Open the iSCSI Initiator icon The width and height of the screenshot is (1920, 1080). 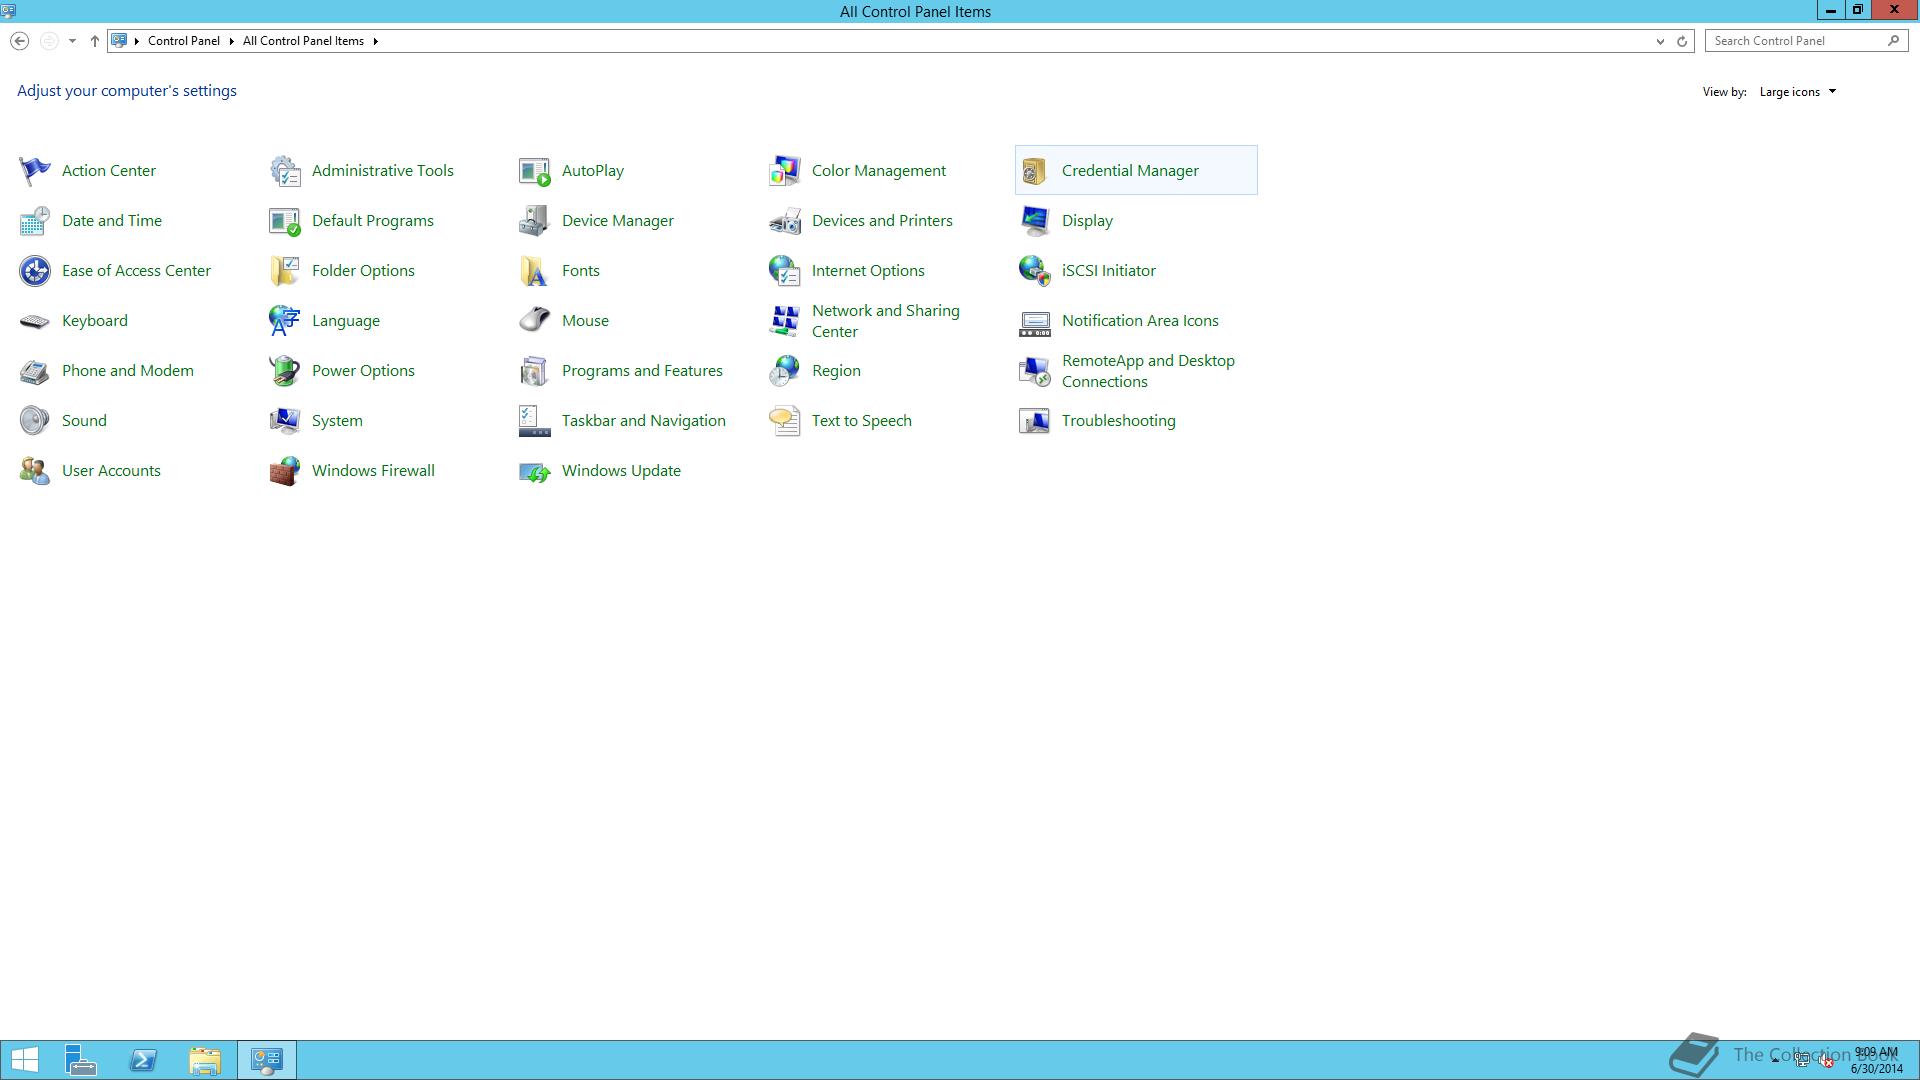(x=1034, y=271)
